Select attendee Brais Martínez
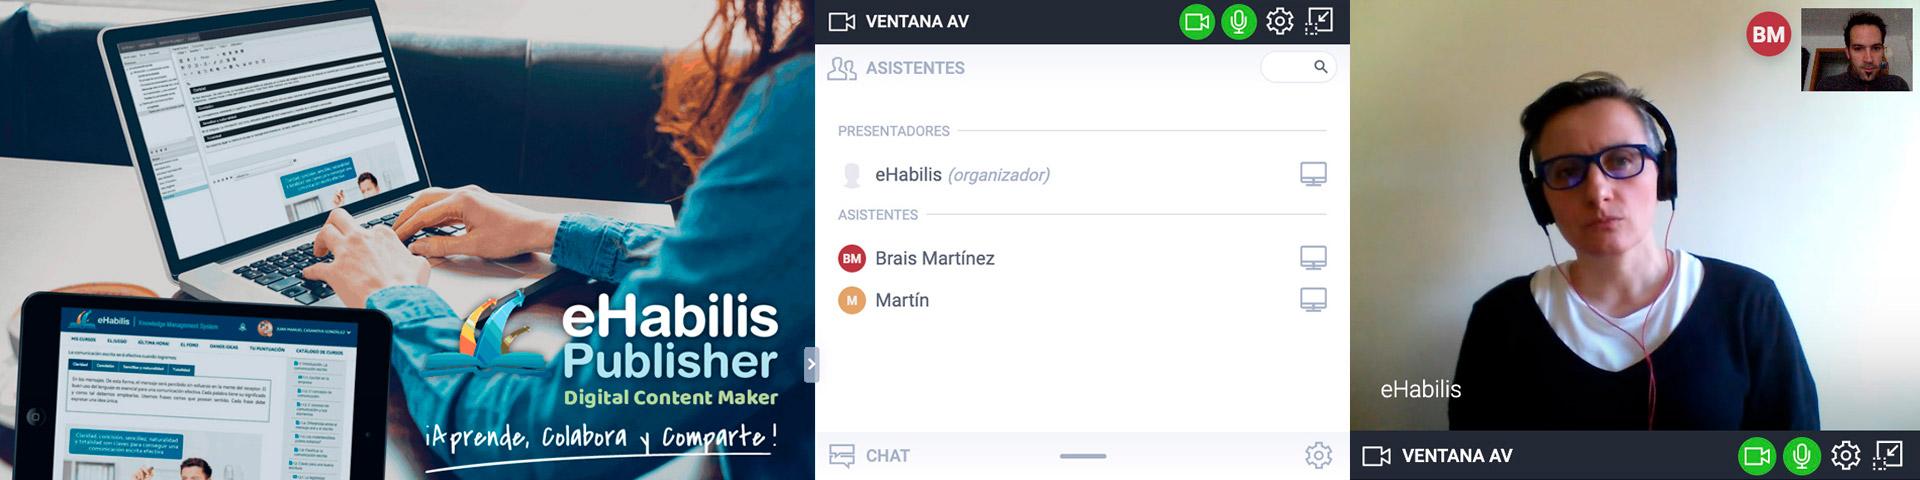 tap(934, 258)
